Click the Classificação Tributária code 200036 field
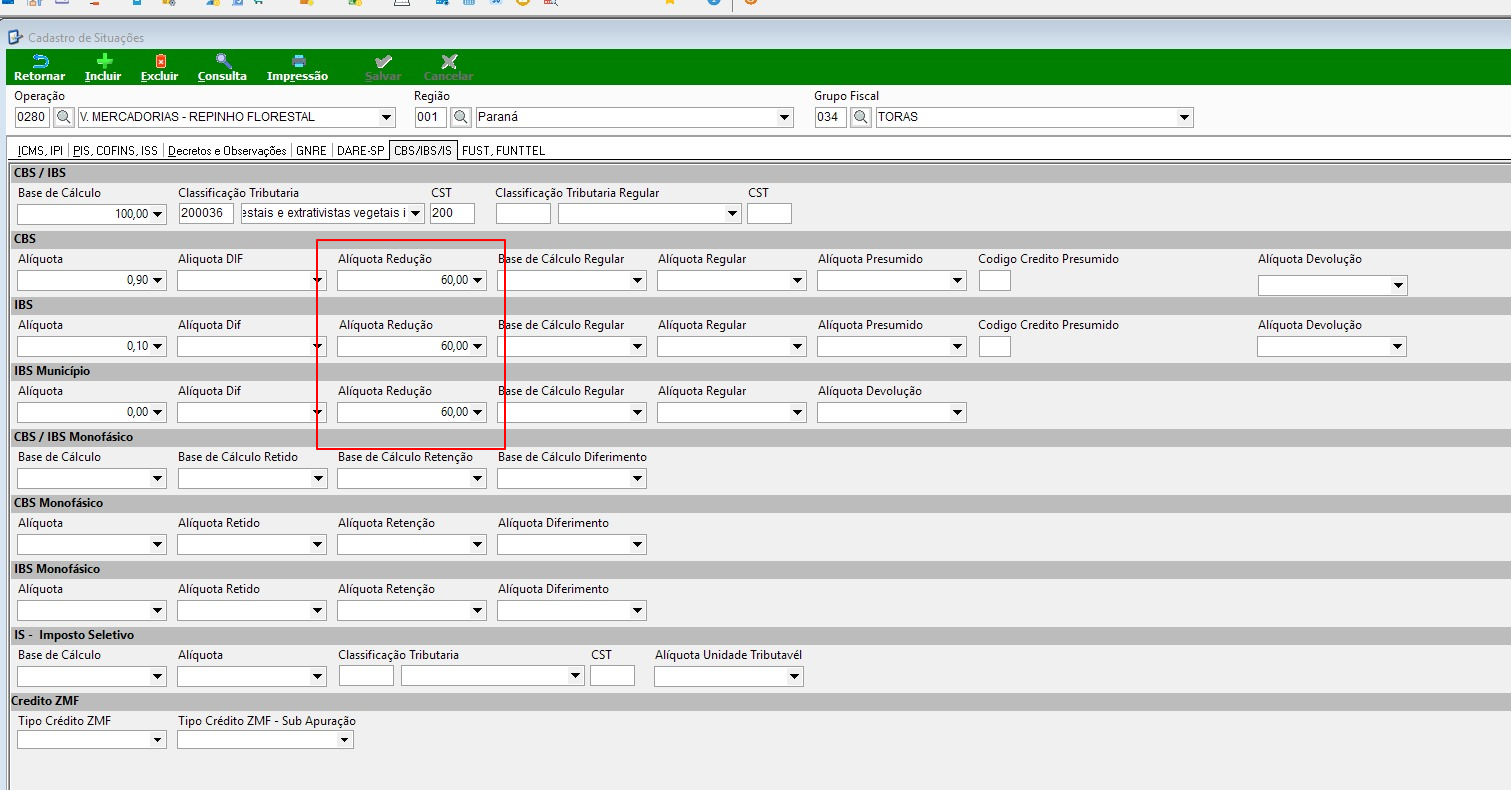Image resolution: width=1511 pixels, height=790 pixels. point(206,214)
